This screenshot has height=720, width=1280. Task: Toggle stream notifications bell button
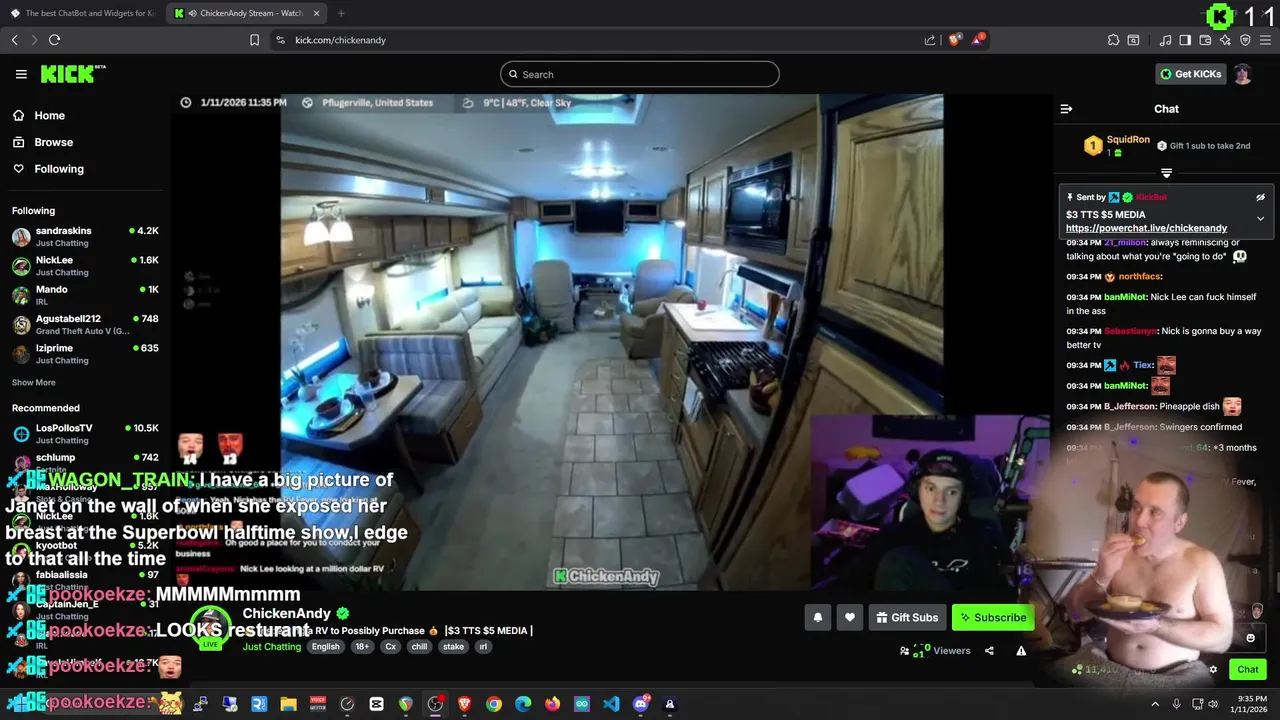pos(817,618)
